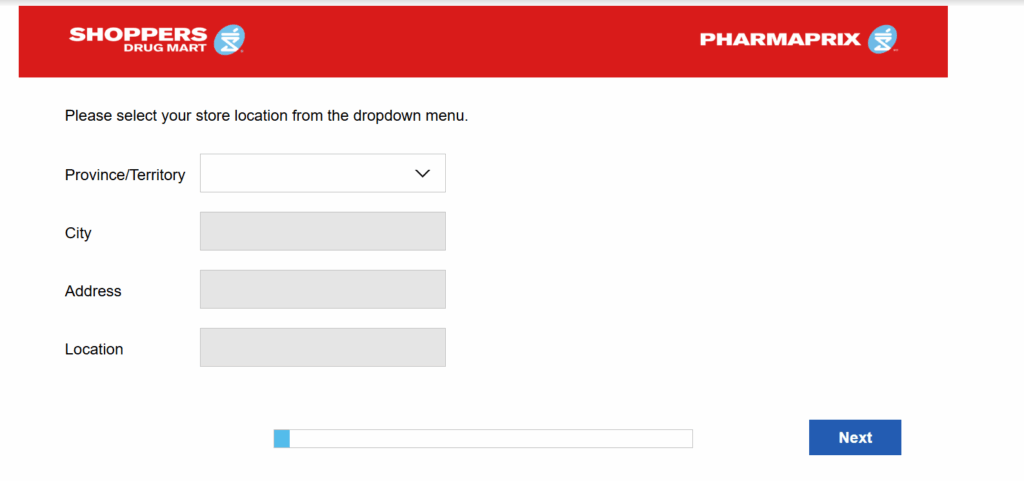Click the blue filled part of progress bar
This screenshot has height=481, width=1024.
point(282,438)
